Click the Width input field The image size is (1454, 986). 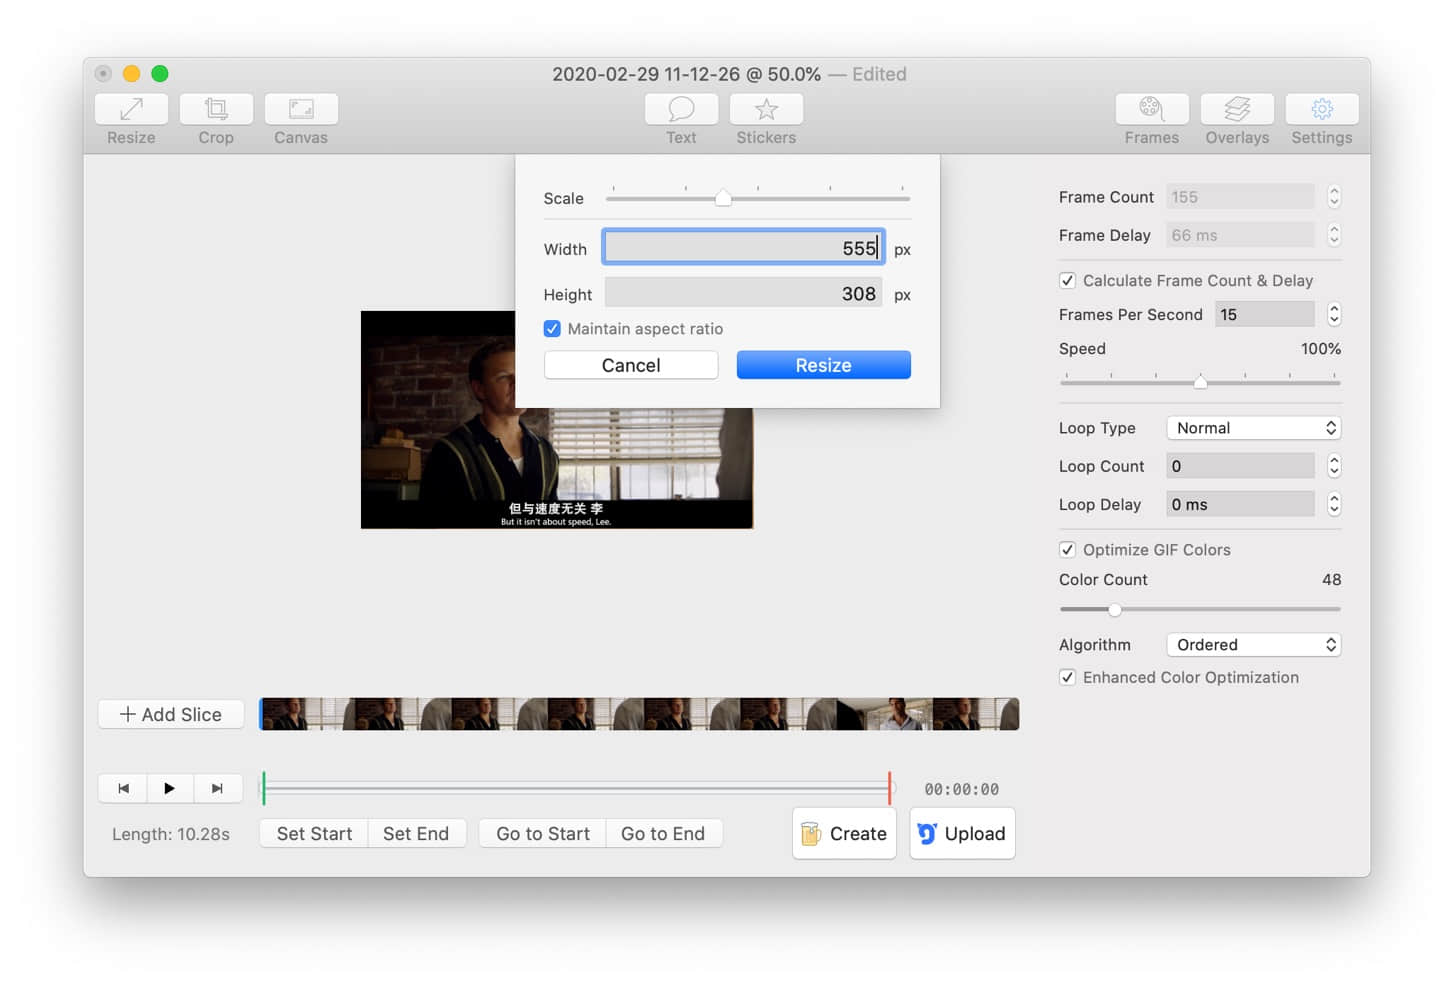(x=743, y=248)
